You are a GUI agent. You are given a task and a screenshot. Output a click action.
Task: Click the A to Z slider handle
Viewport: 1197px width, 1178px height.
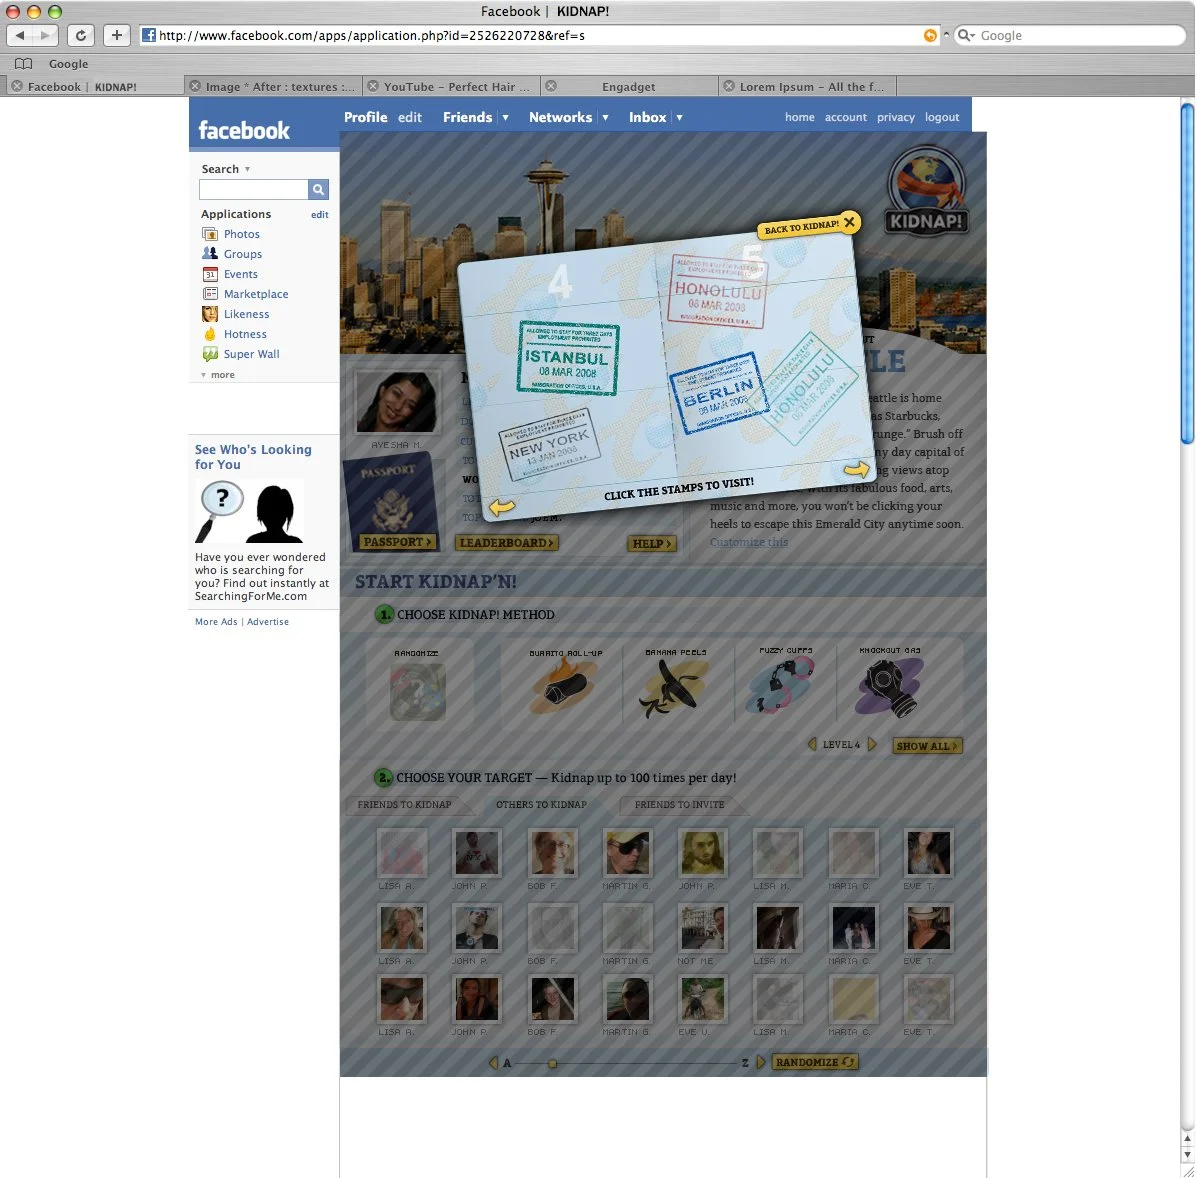552,1063
